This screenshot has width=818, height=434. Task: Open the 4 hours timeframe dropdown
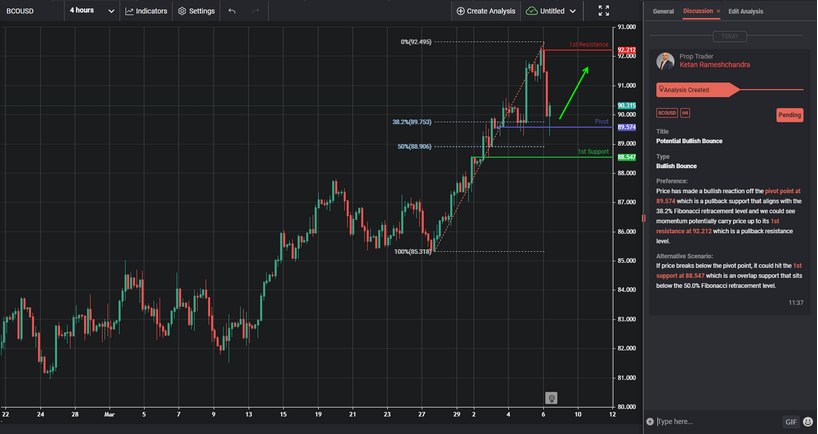(x=92, y=10)
